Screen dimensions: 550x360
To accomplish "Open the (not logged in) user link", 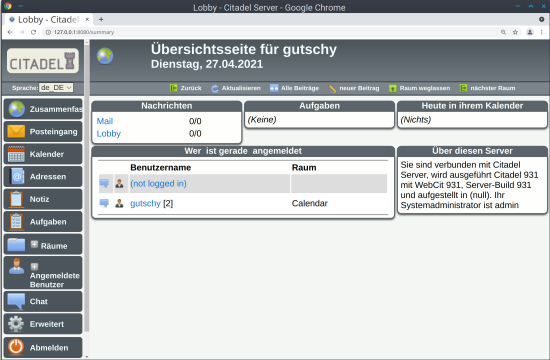I will (x=158, y=184).
